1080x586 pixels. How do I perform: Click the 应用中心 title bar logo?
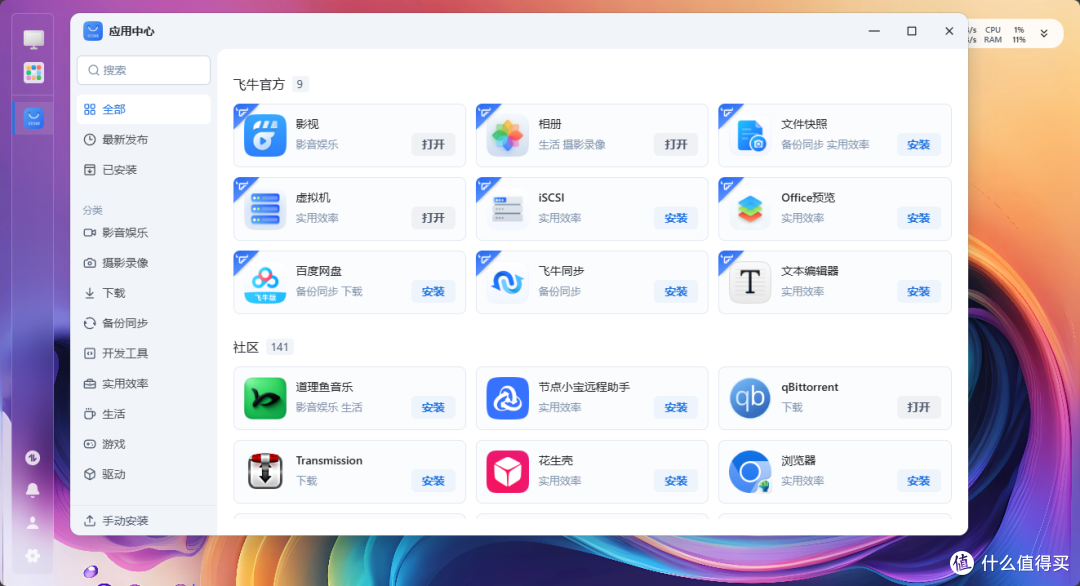tap(93, 31)
